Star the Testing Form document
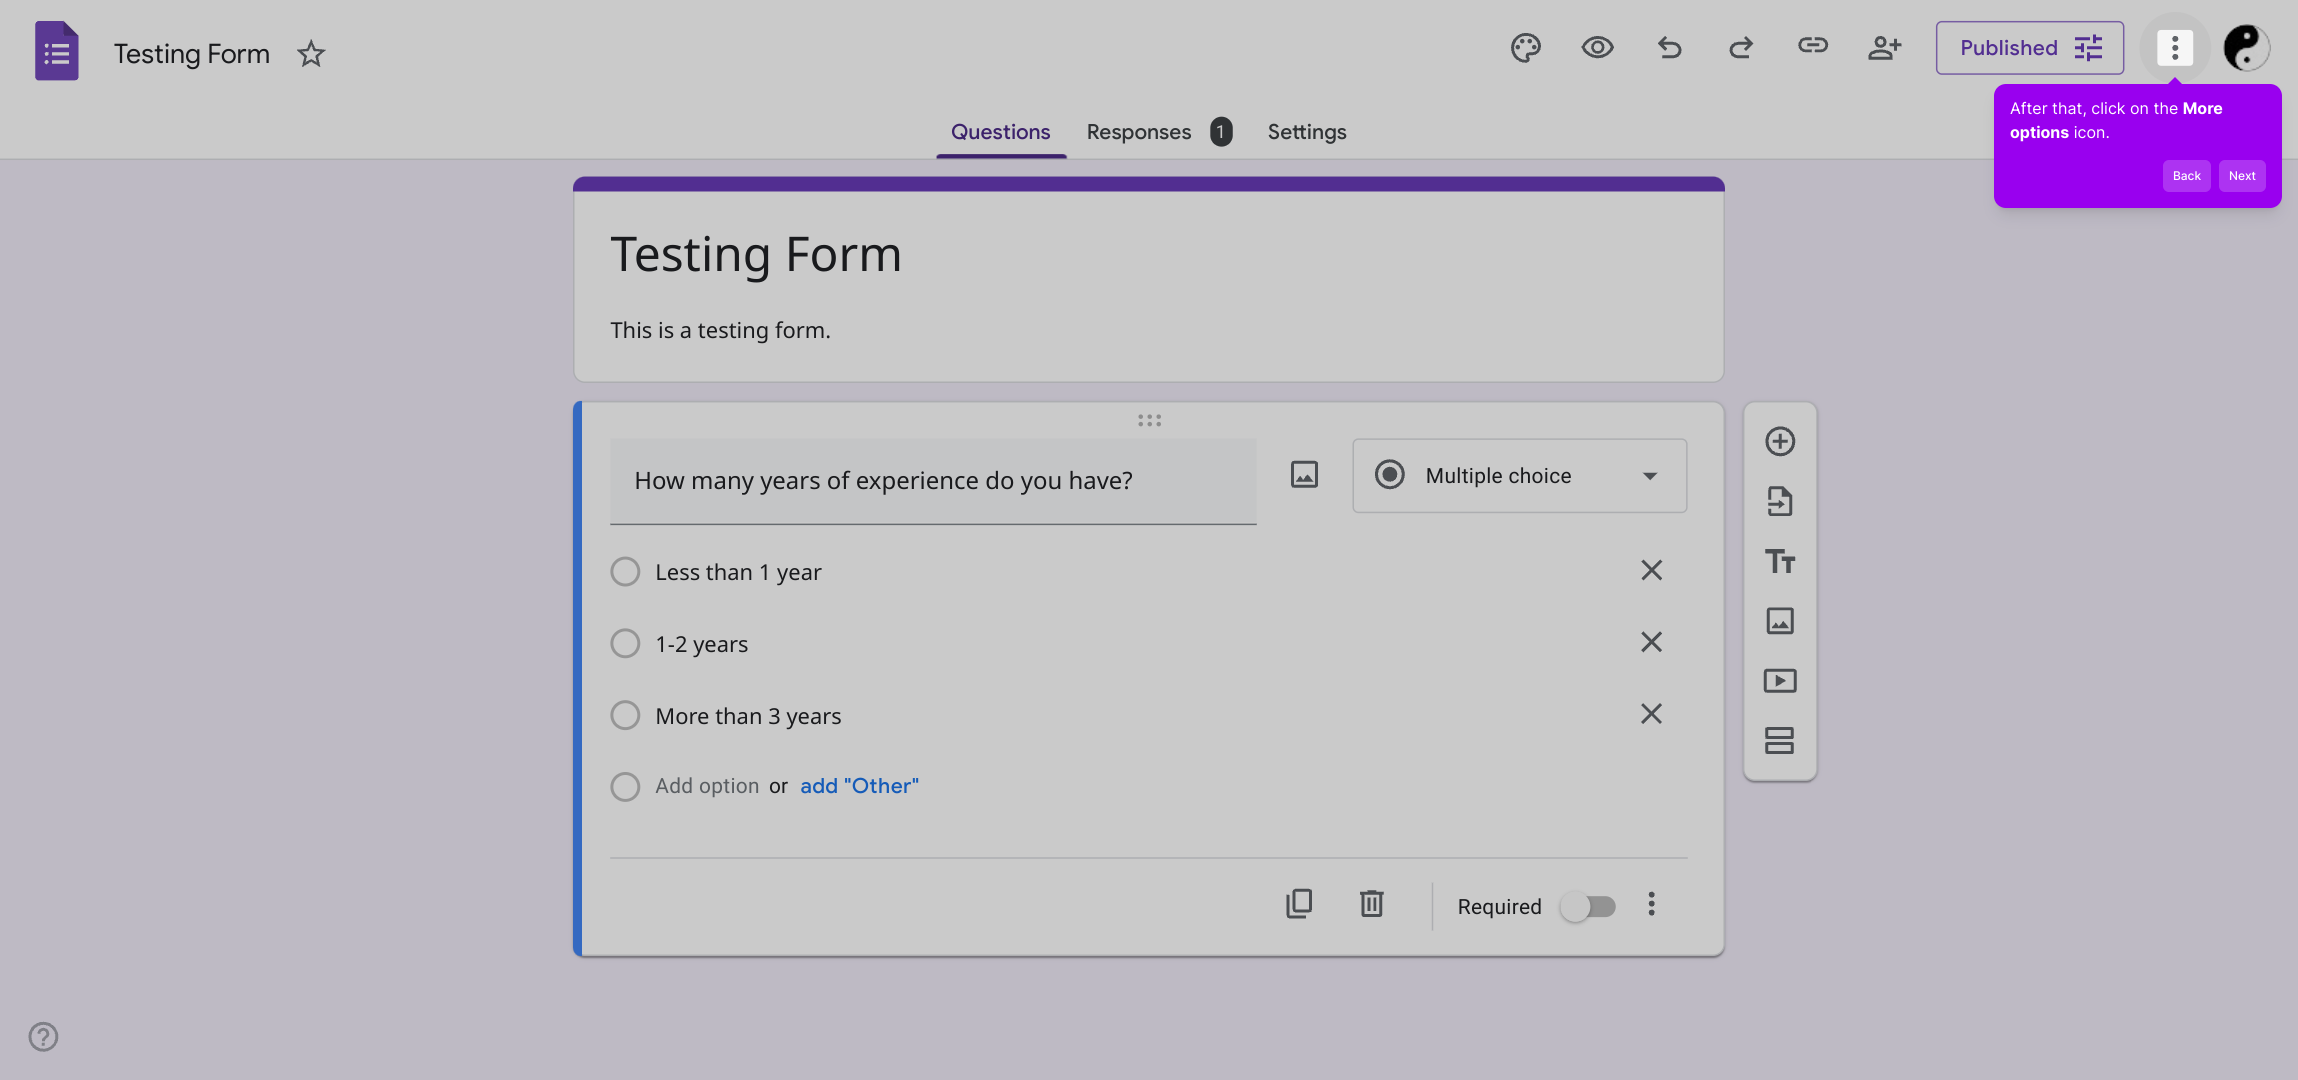This screenshot has height=1080, width=2298. click(311, 53)
